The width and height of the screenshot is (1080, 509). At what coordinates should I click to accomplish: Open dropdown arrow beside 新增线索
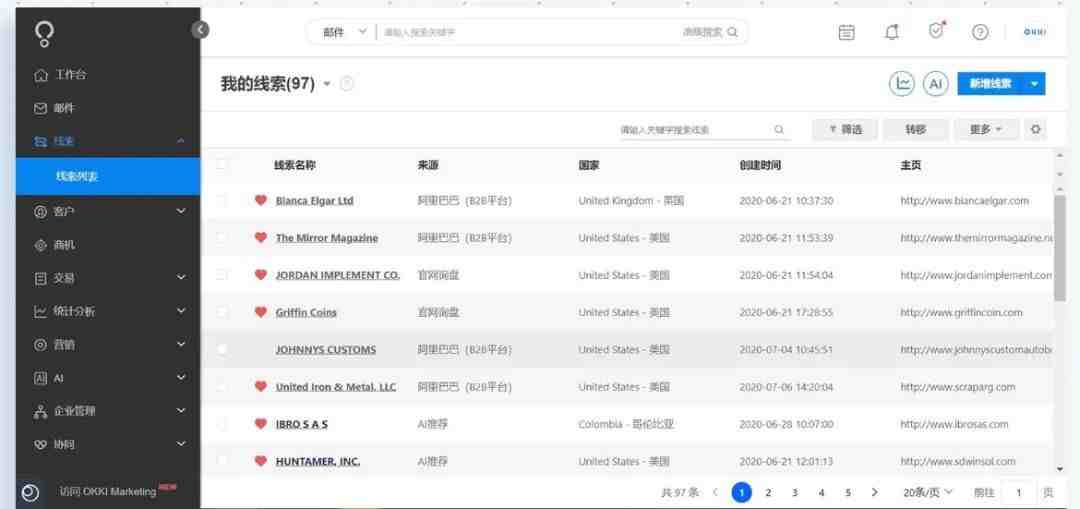point(1035,83)
